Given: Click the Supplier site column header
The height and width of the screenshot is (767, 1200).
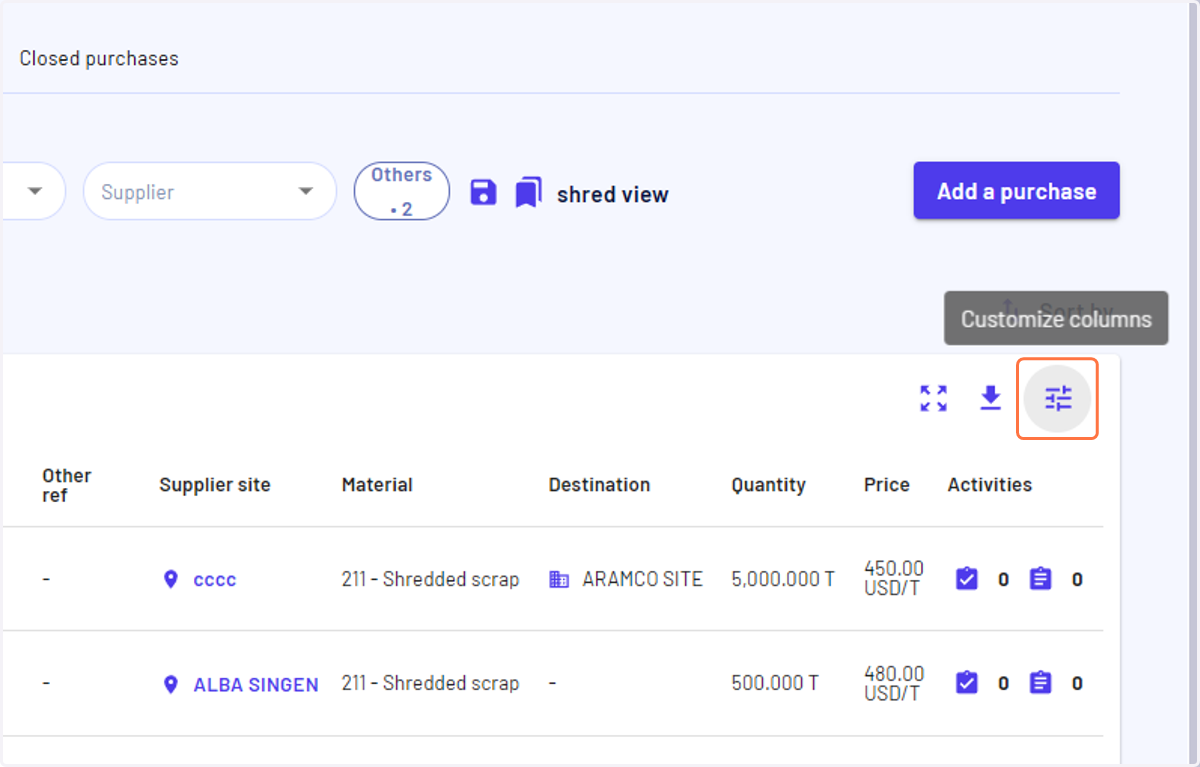Looking at the screenshot, I should coord(215,485).
